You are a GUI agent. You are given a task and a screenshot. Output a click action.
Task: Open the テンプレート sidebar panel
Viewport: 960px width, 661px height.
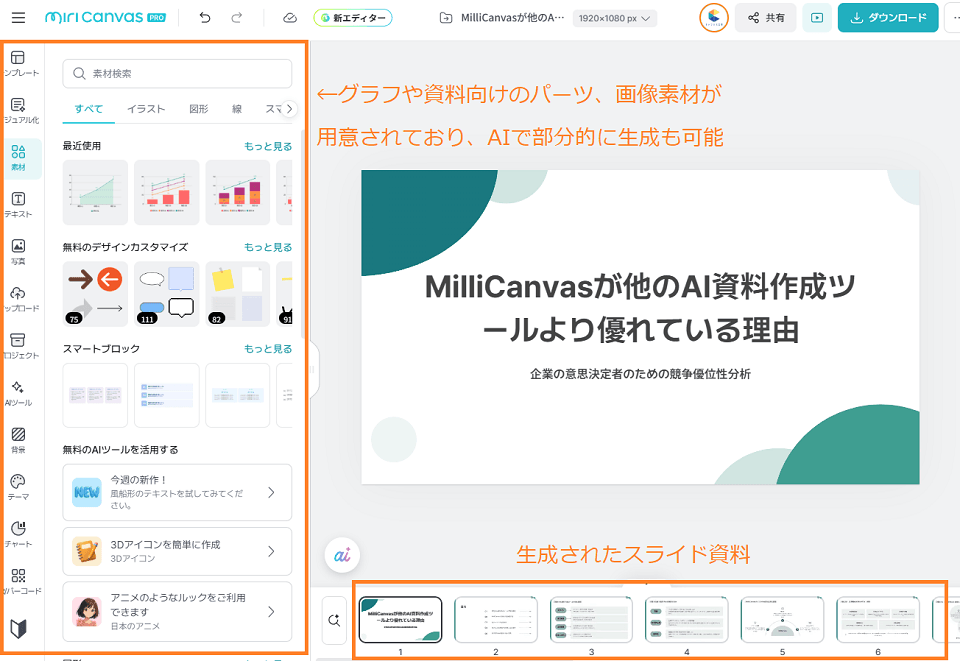click(x=18, y=64)
